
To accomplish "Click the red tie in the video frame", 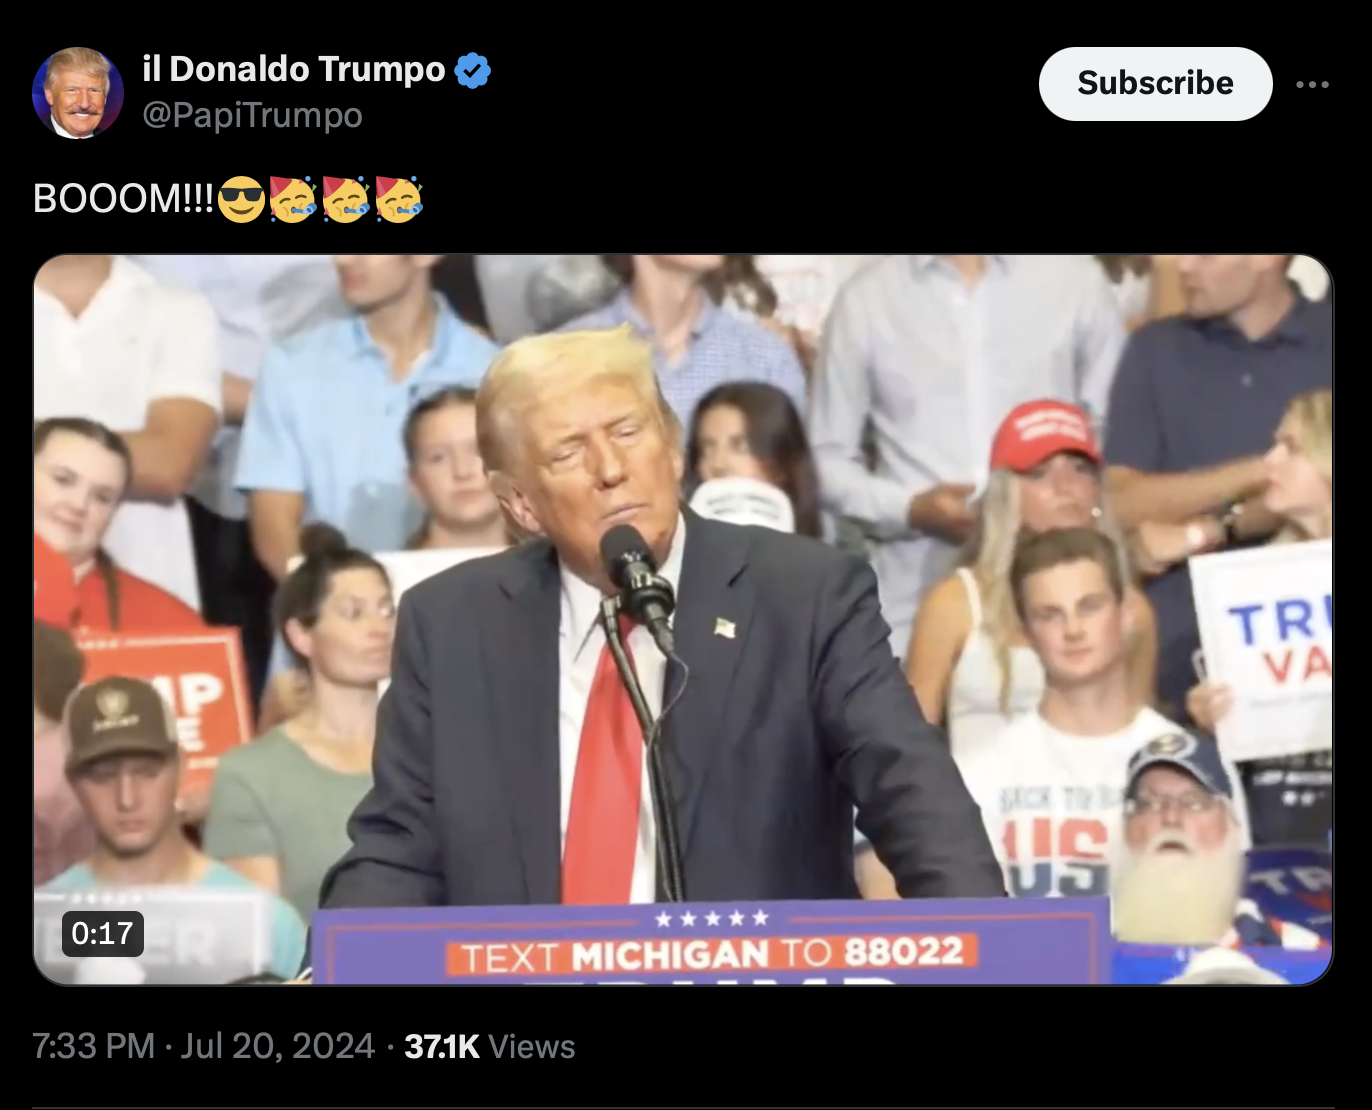I will click(603, 770).
